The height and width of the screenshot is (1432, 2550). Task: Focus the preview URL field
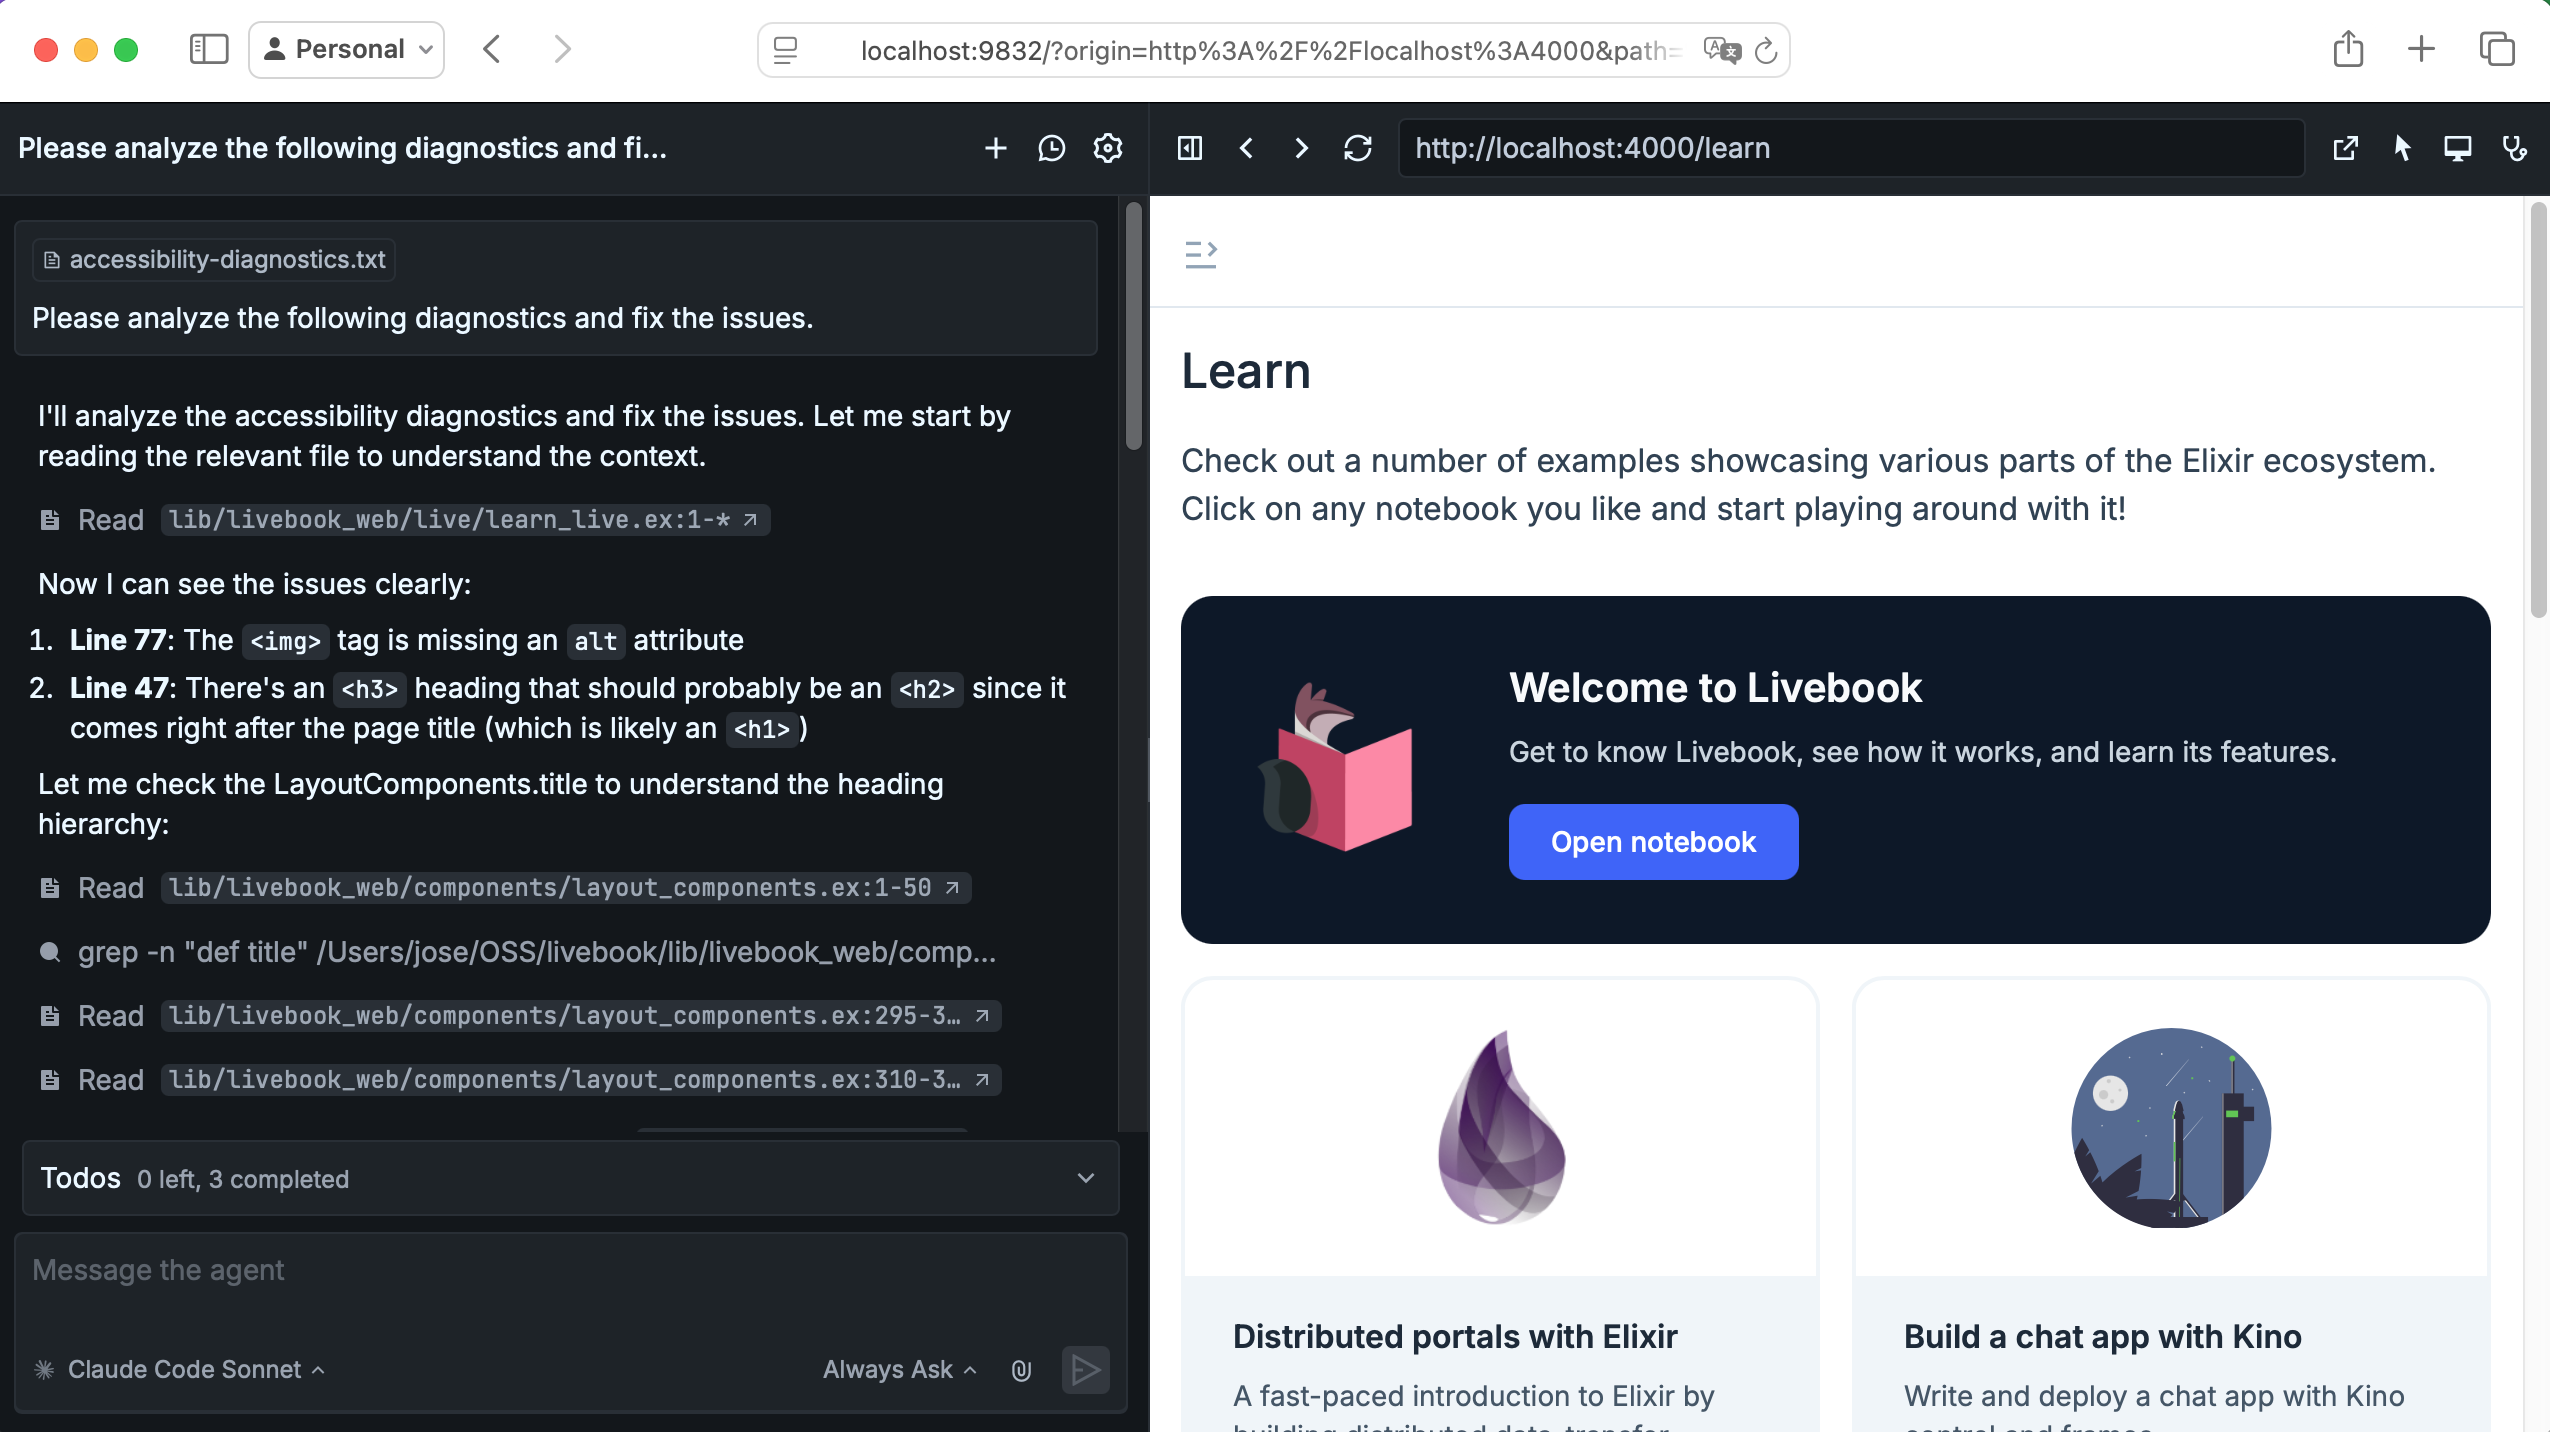click(x=1851, y=148)
